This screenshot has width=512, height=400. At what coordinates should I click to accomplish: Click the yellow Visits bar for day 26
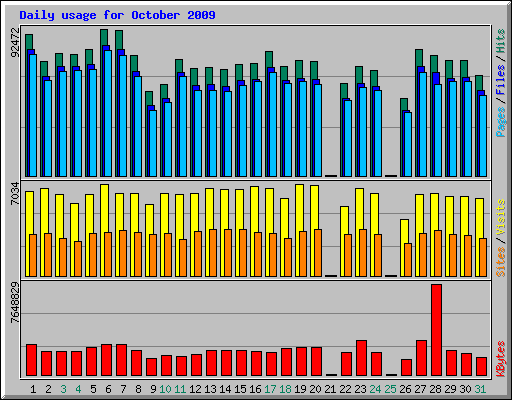(403, 231)
